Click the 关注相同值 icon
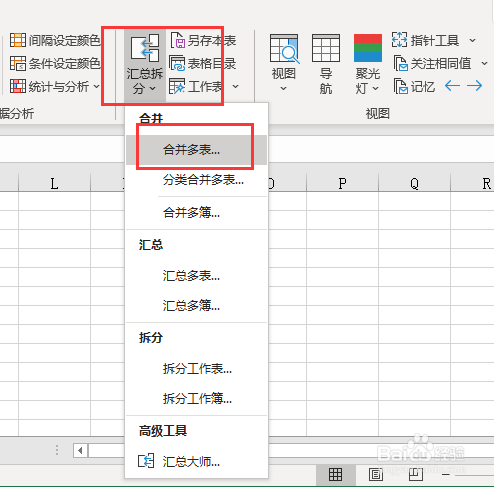Viewport: 494px width, 487px height. click(400, 63)
